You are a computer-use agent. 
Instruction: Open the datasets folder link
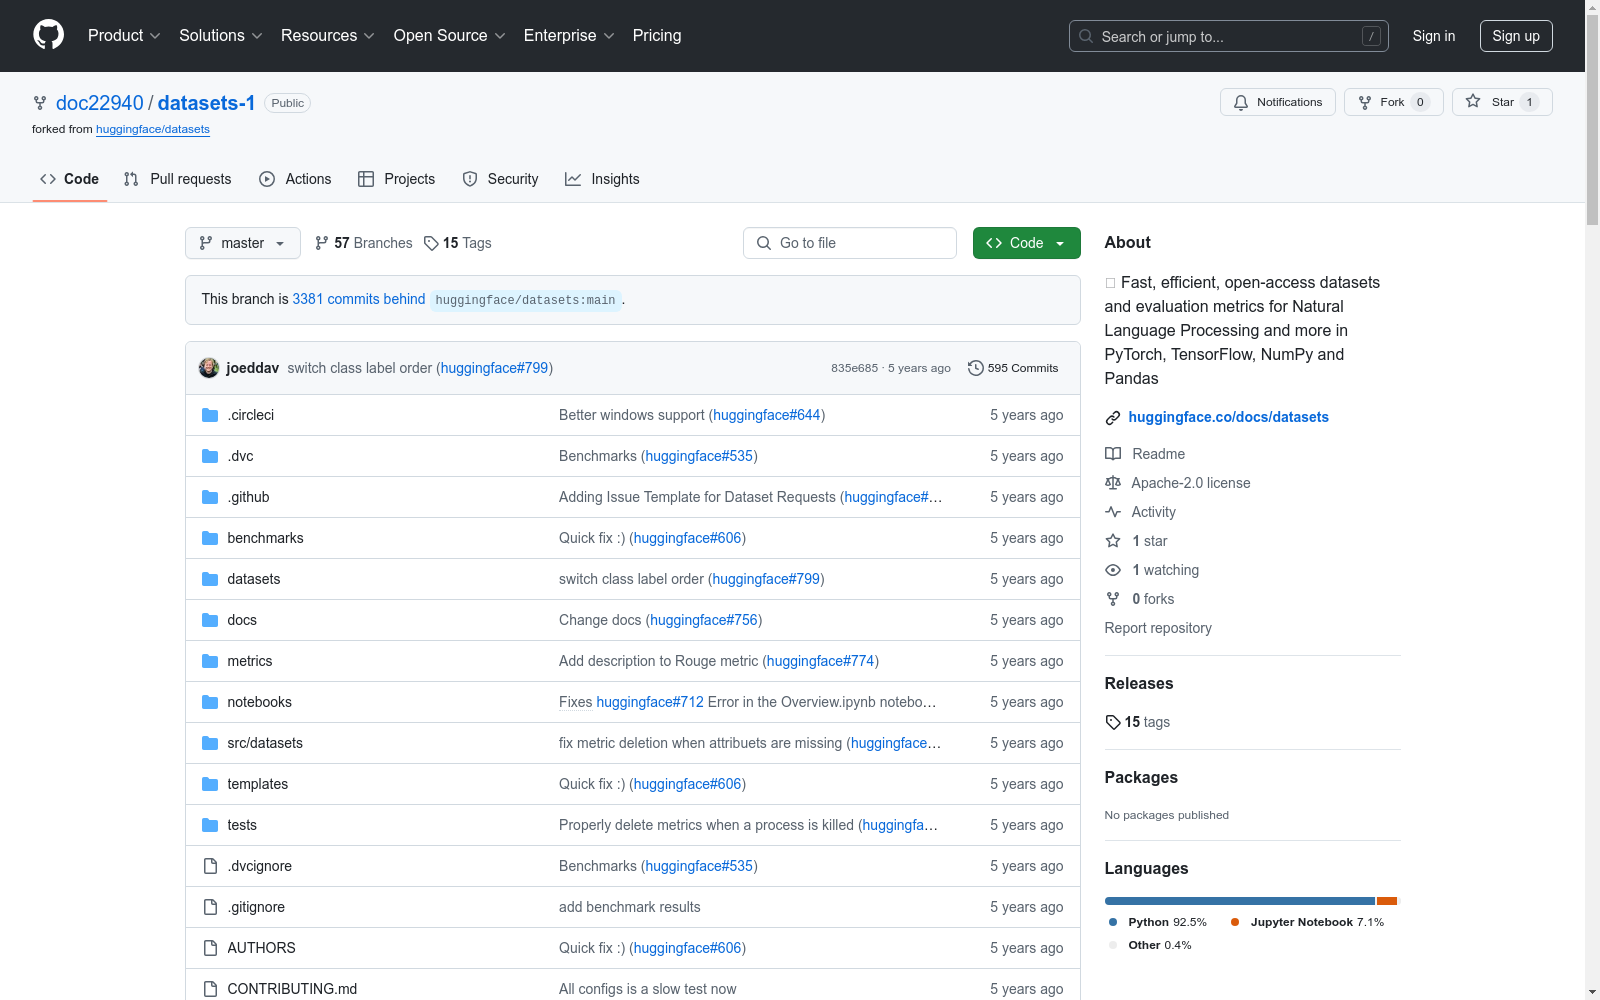(x=254, y=579)
